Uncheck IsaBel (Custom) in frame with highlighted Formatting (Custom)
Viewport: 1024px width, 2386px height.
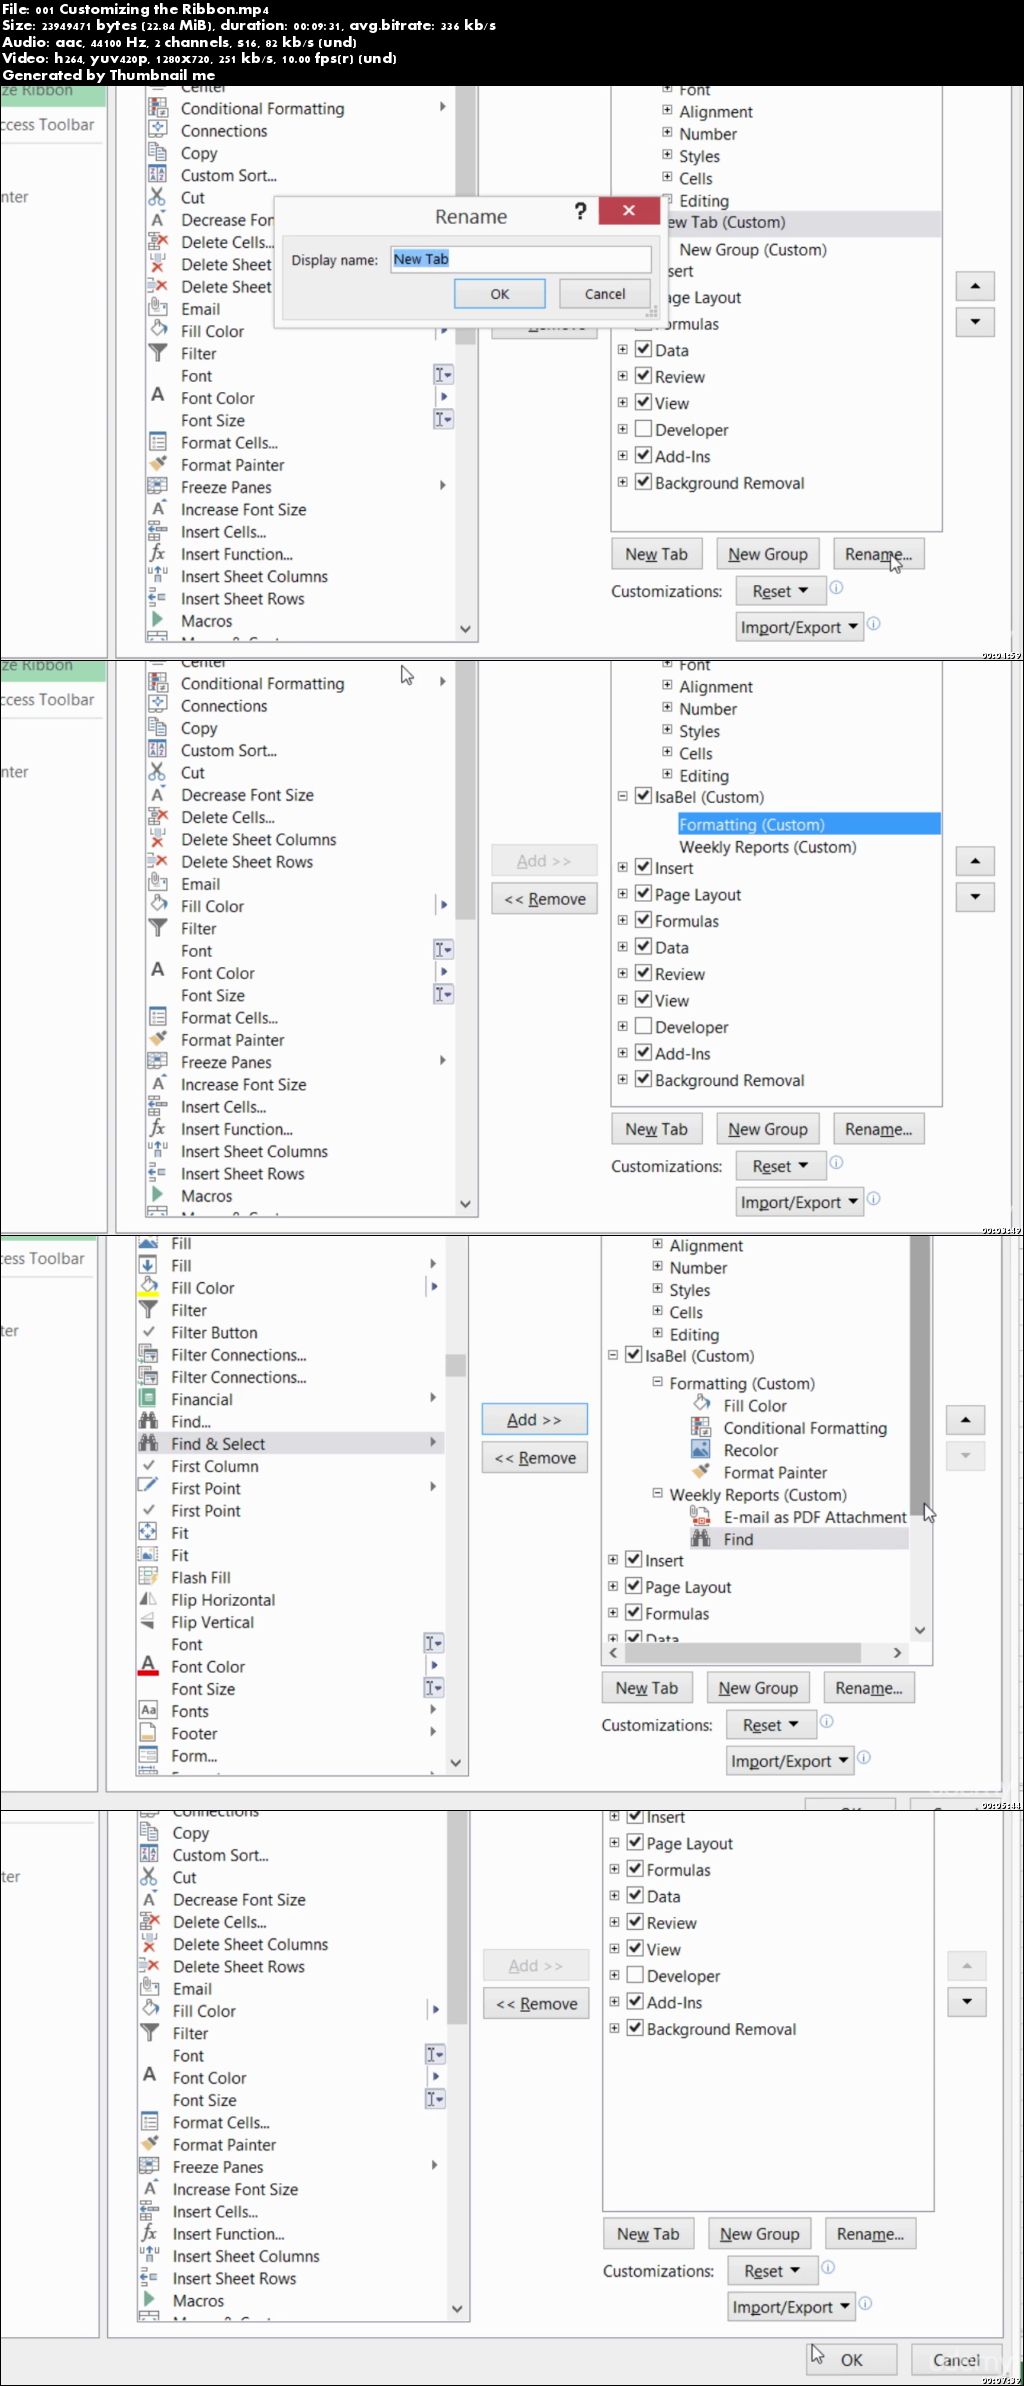tap(644, 796)
